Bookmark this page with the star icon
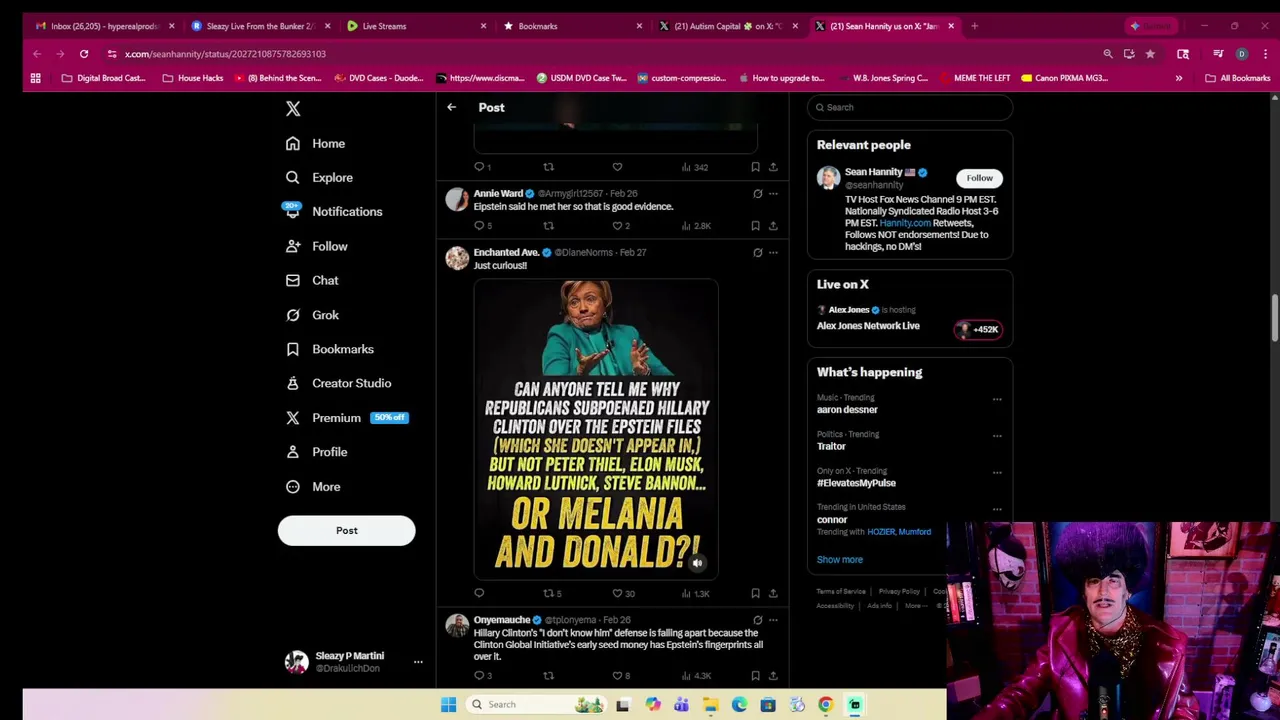Image resolution: width=1280 pixels, height=720 pixels. click(x=1150, y=54)
